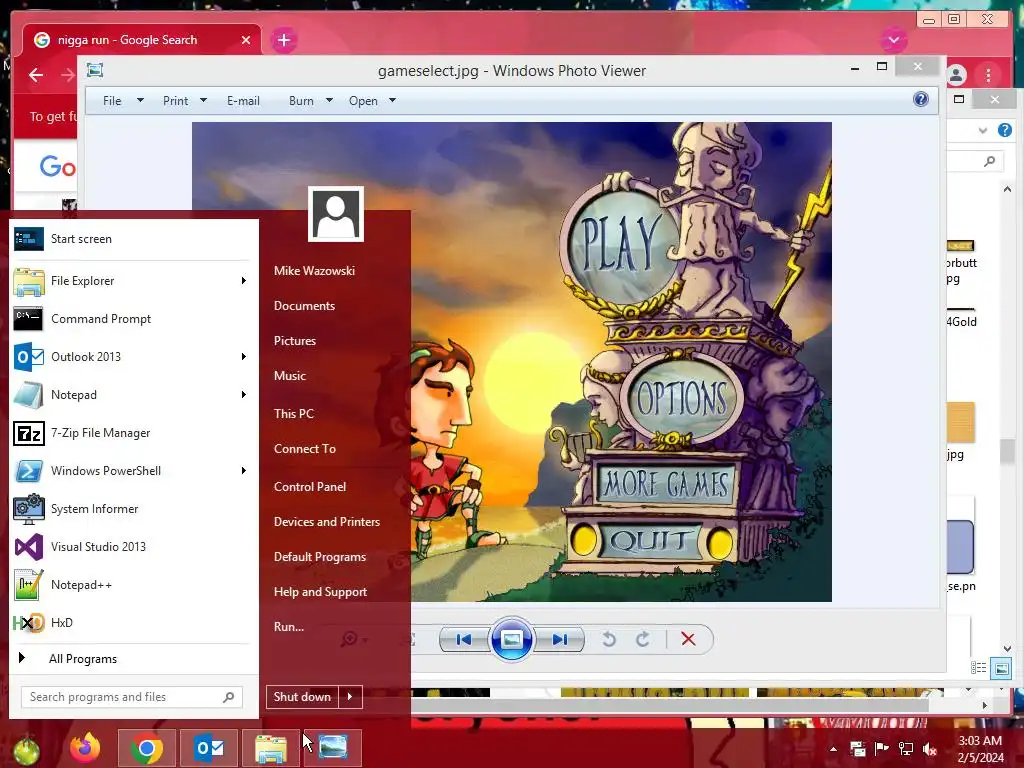Image resolution: width=1024 pixels, height=768 pixels.
Task: Click Photo Viewer taskbar button
Action: click(x=332, y=748)
